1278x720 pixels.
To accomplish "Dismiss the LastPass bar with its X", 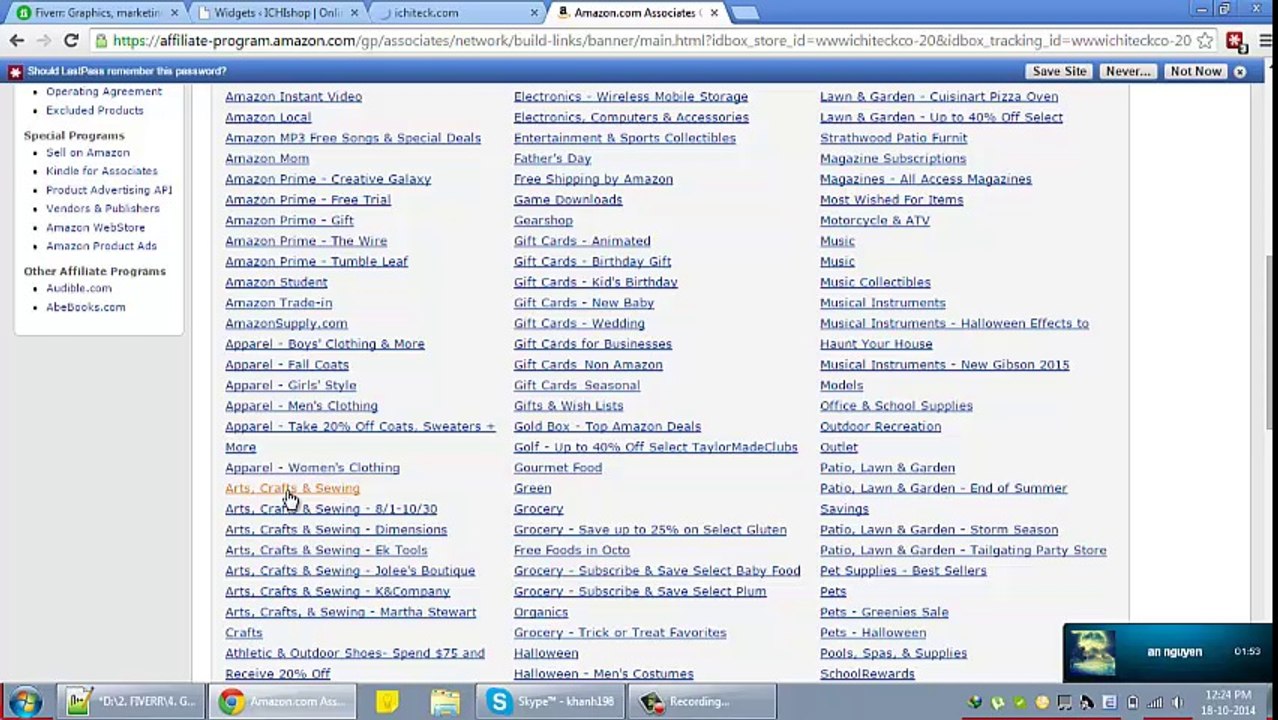I will pos(1240,71).
